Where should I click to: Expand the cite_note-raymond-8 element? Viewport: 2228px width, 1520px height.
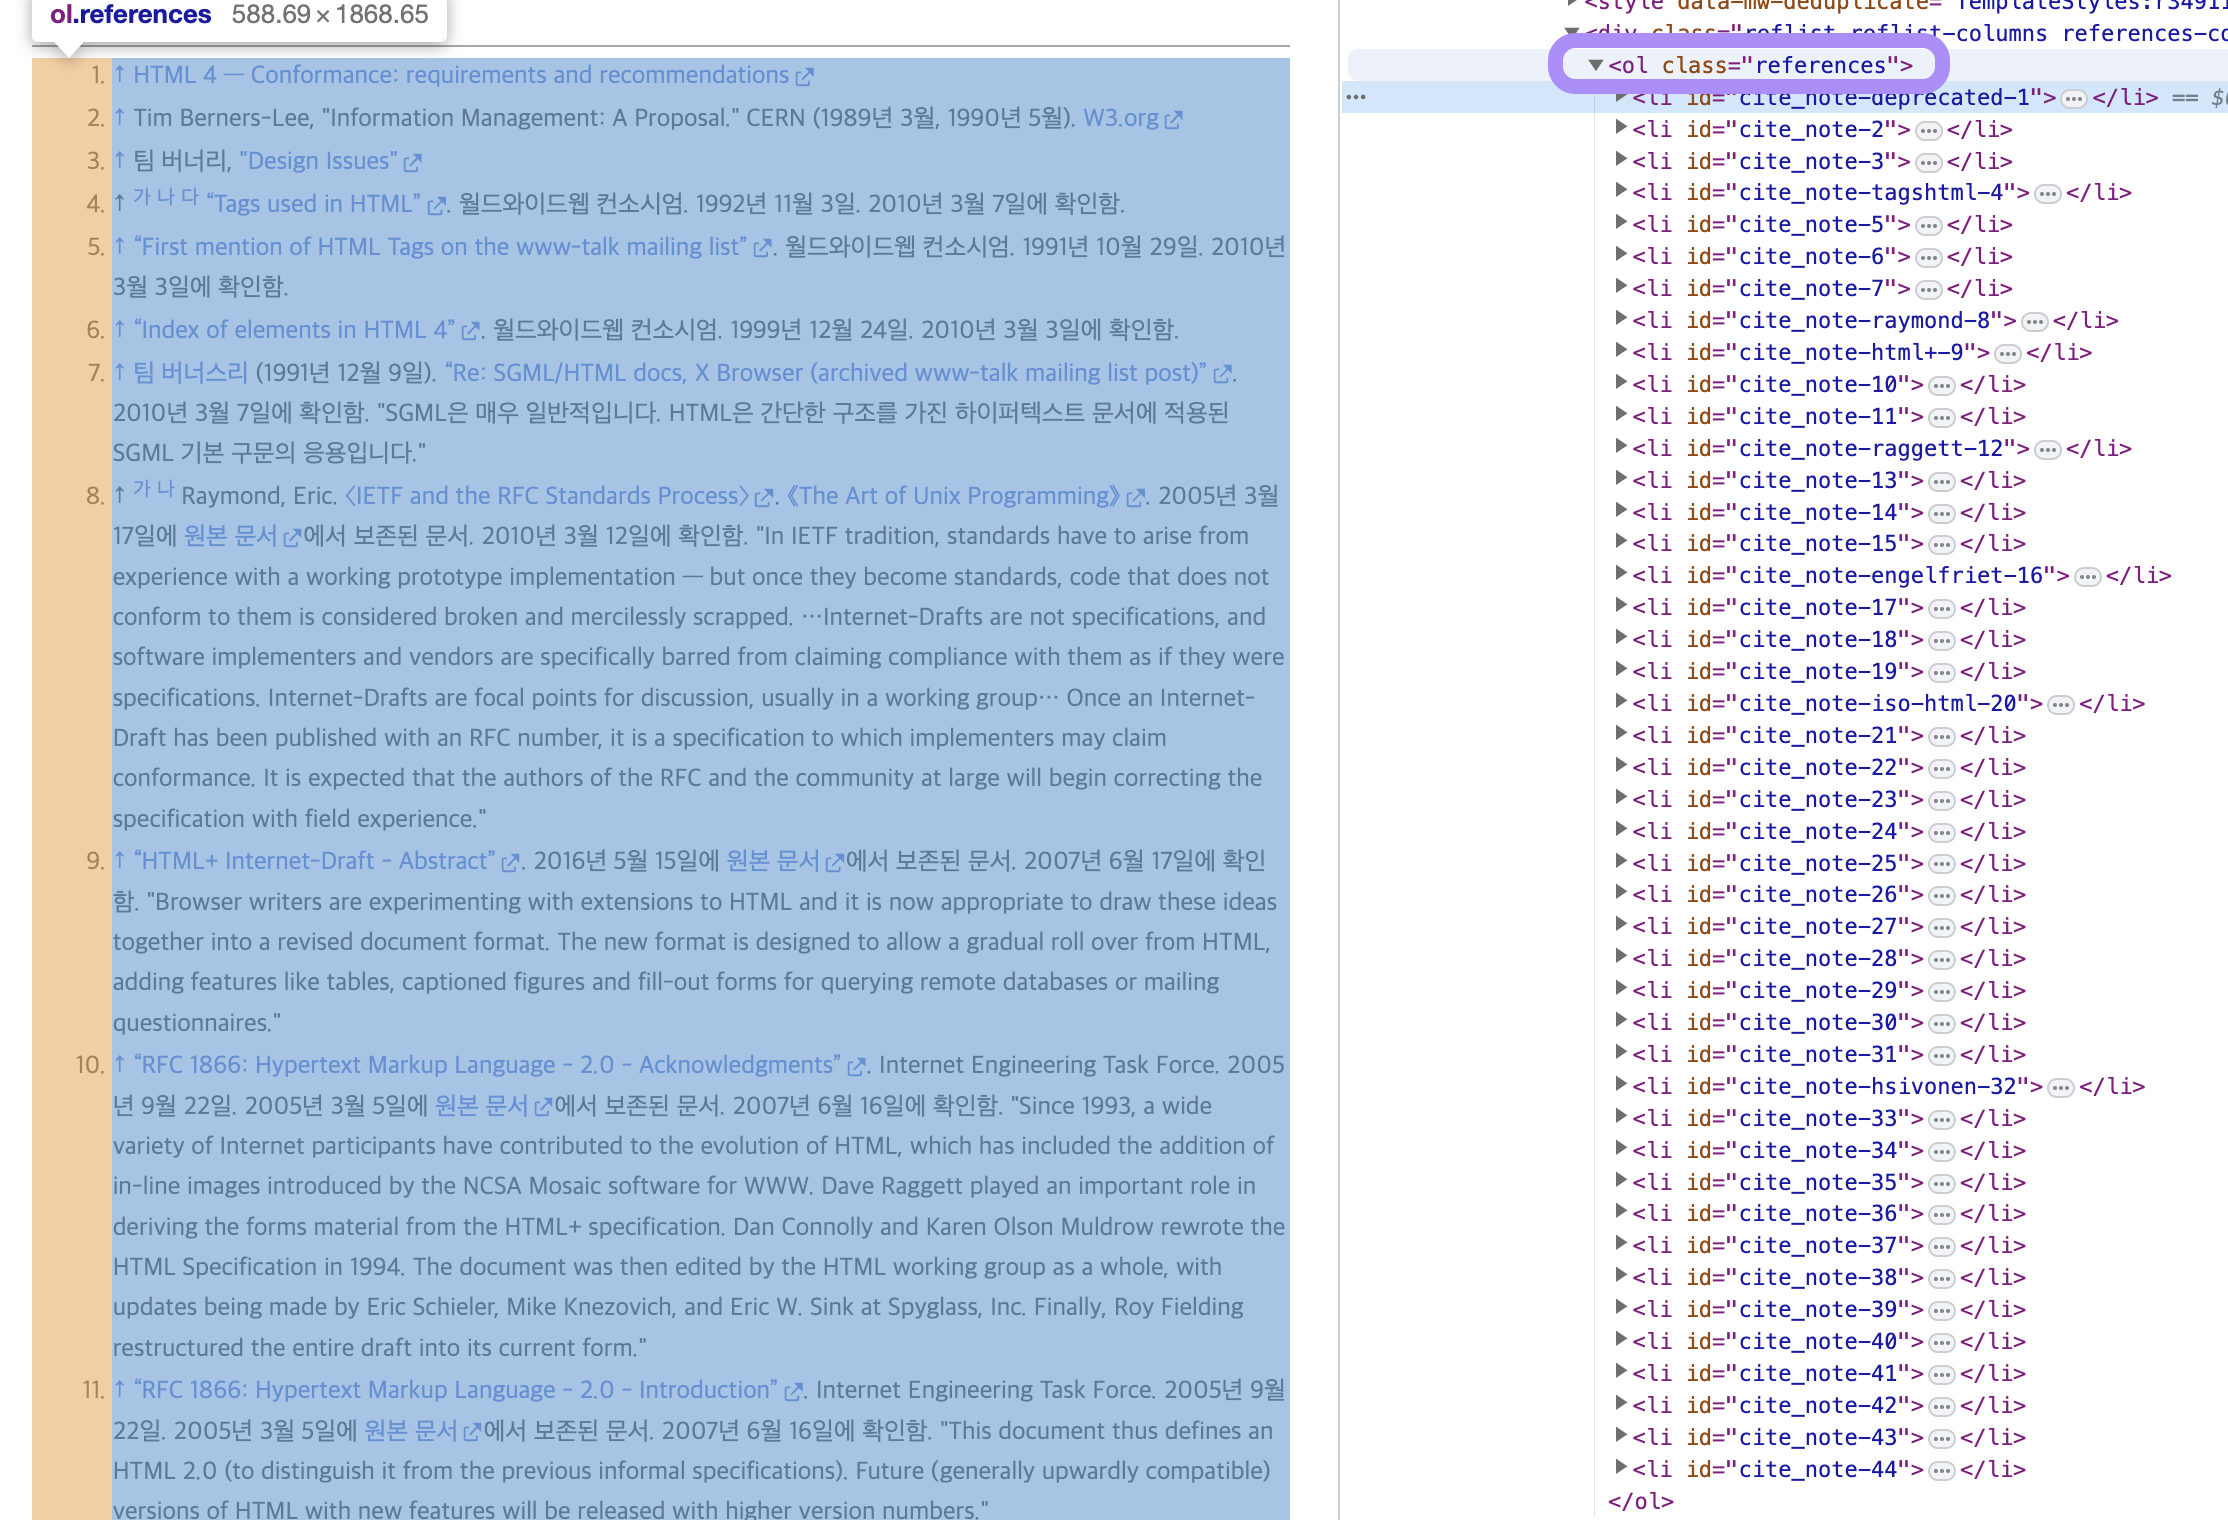click(1621, 319)
